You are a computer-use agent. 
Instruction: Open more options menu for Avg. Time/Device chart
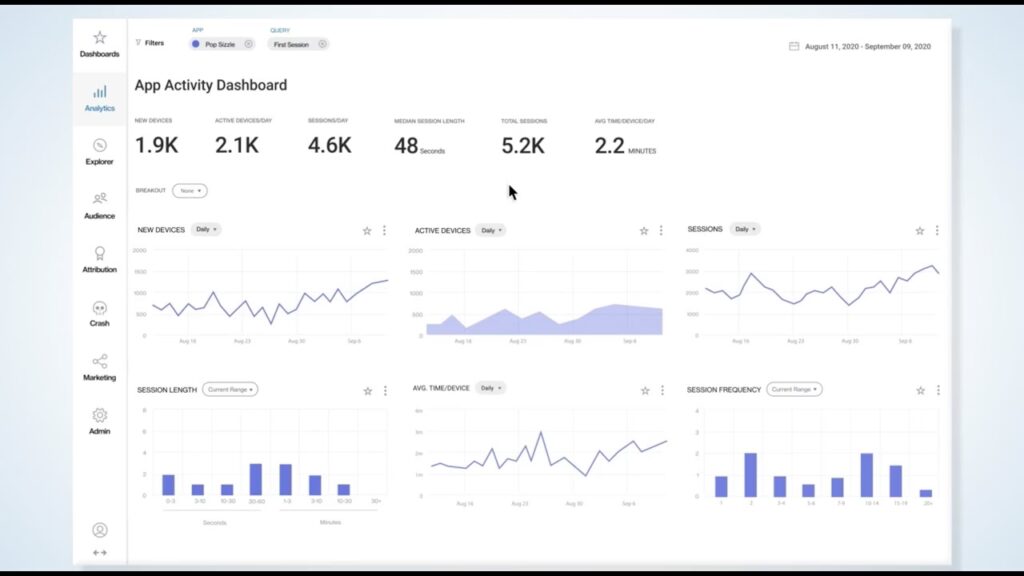(x=660, y=390)
